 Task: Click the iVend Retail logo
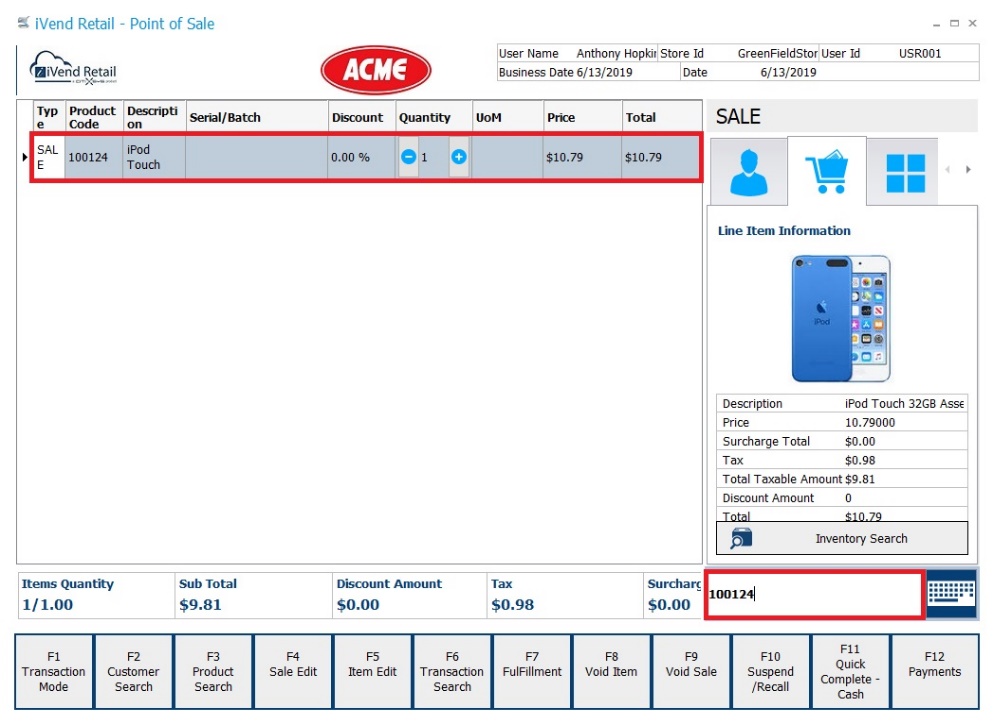coord(74,68)
